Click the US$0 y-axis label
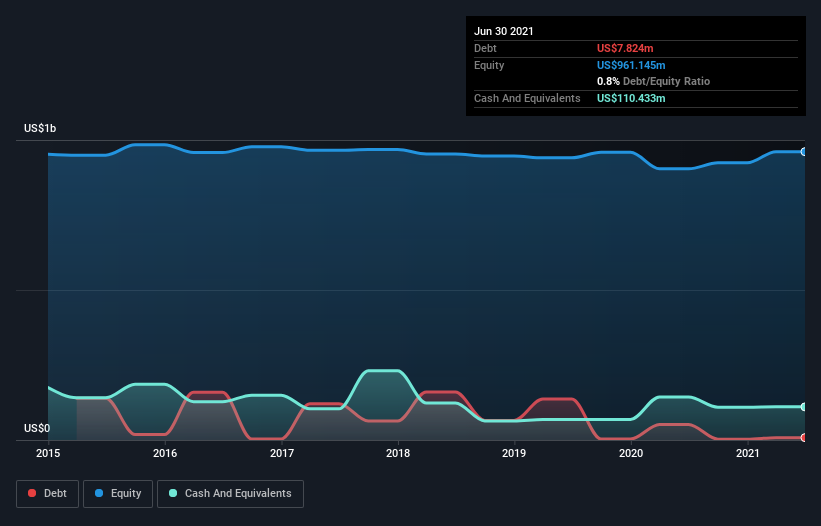821x526 pixels. [x=37, y=428]
